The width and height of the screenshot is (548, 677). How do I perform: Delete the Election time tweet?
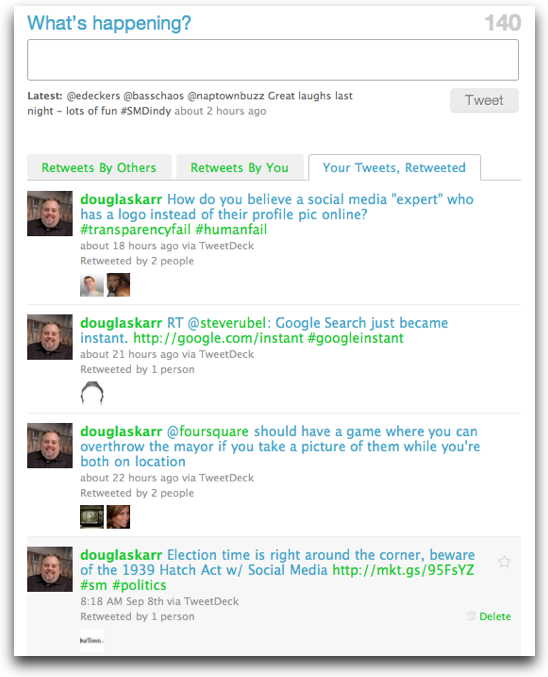[495, 616]
